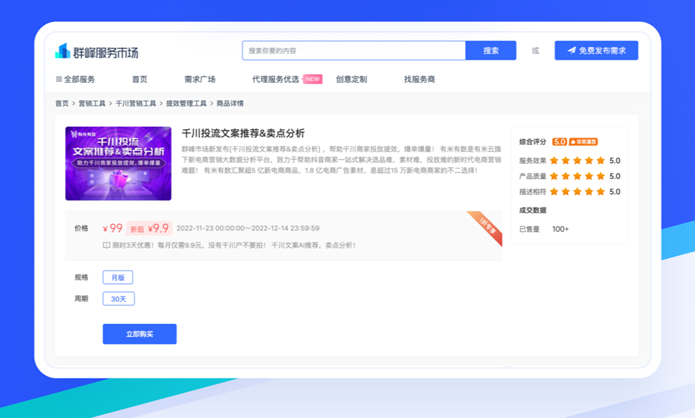The height and width of the screenshot is (418, 695).
Task: Click the 5.0 overall score badge
Action: (559, 142)
